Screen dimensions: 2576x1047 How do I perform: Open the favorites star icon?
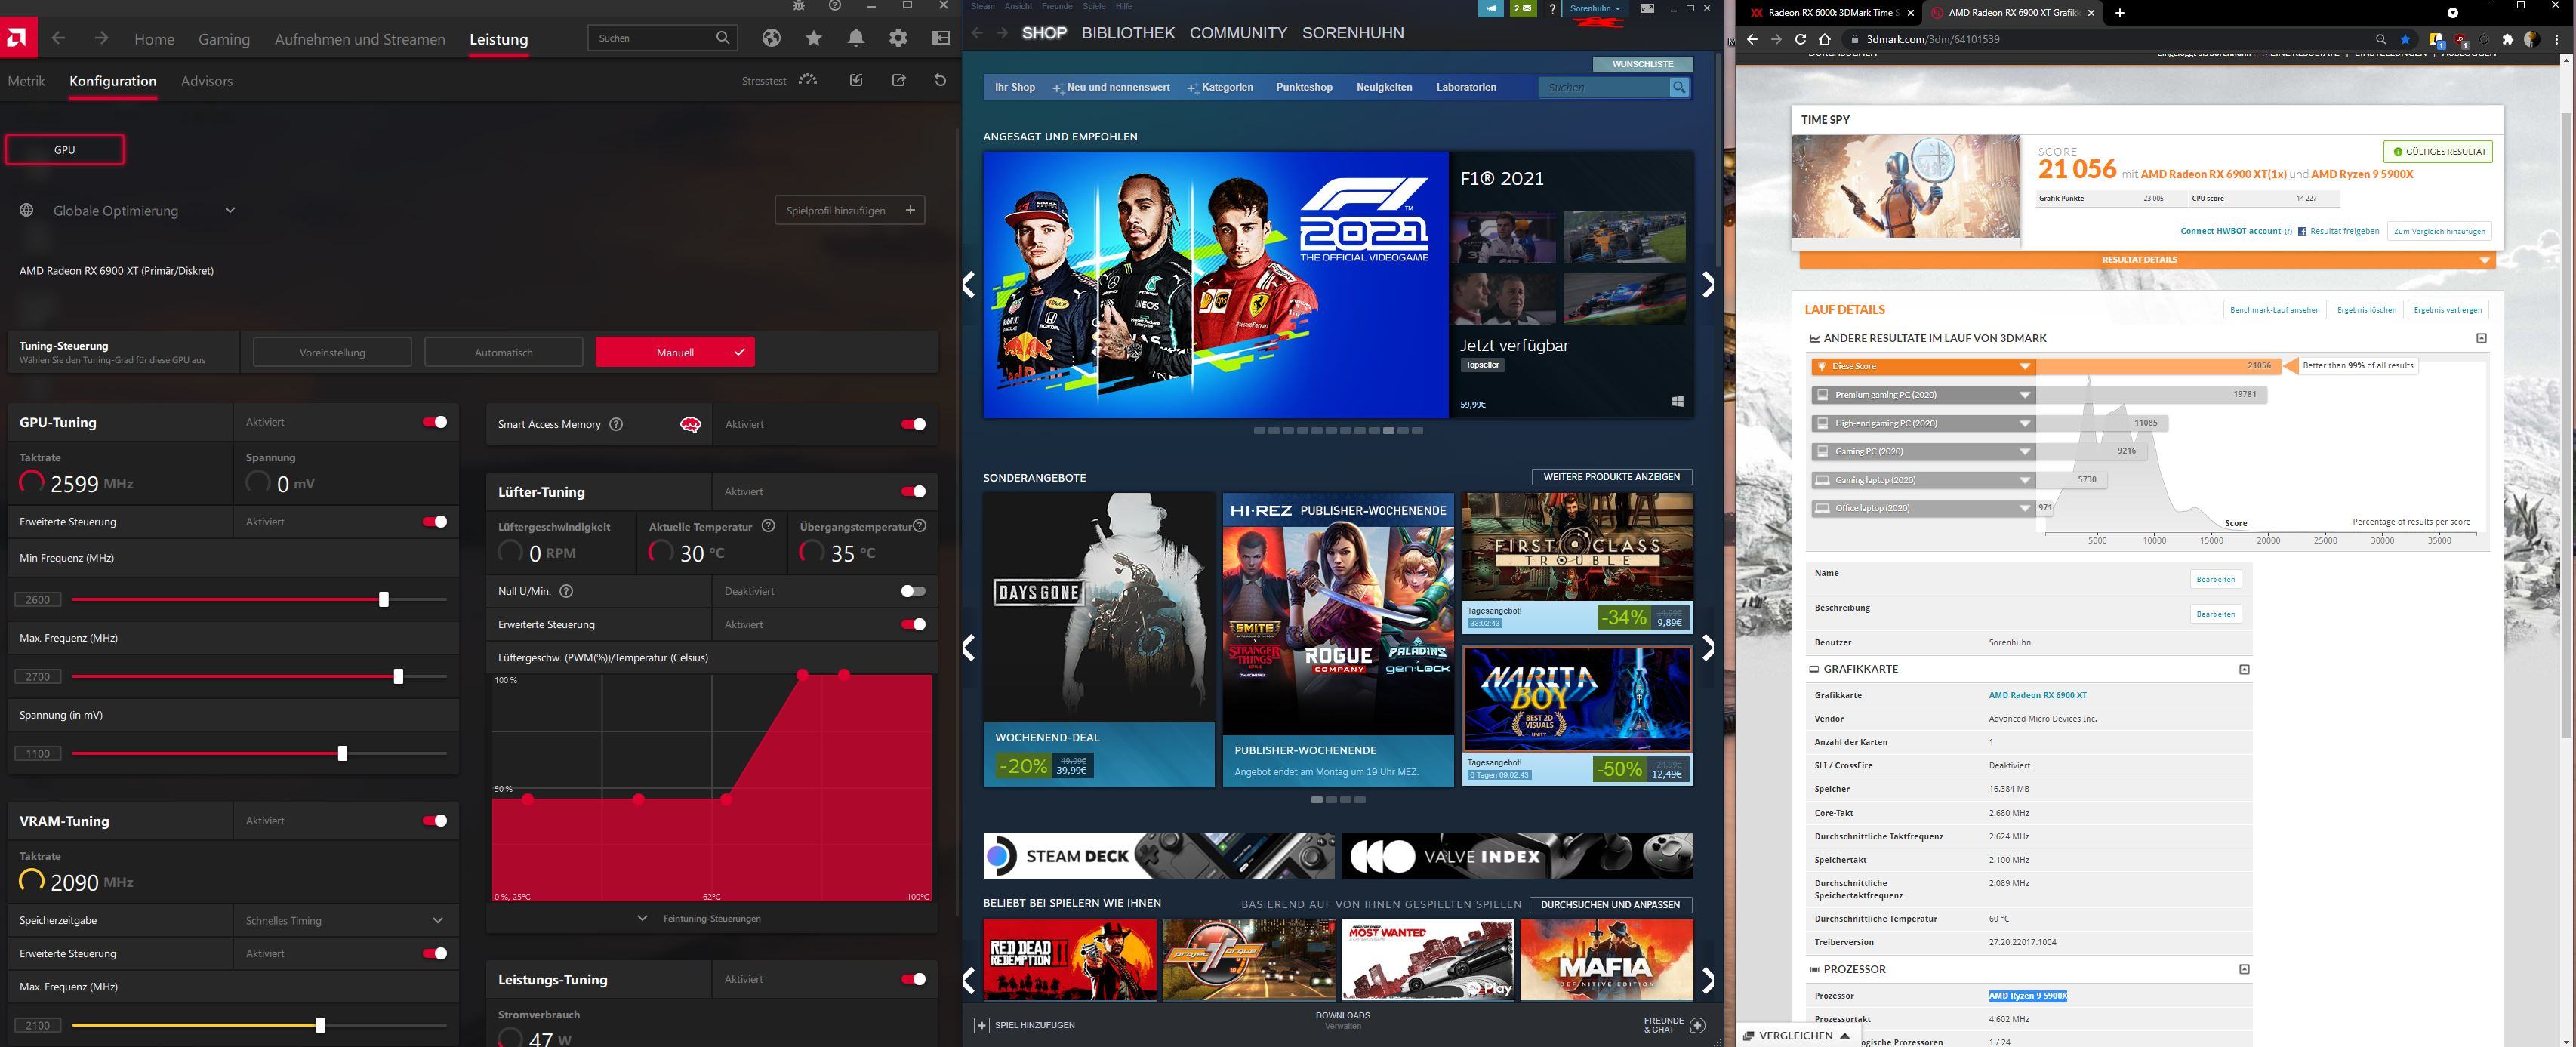click(813, 38)
